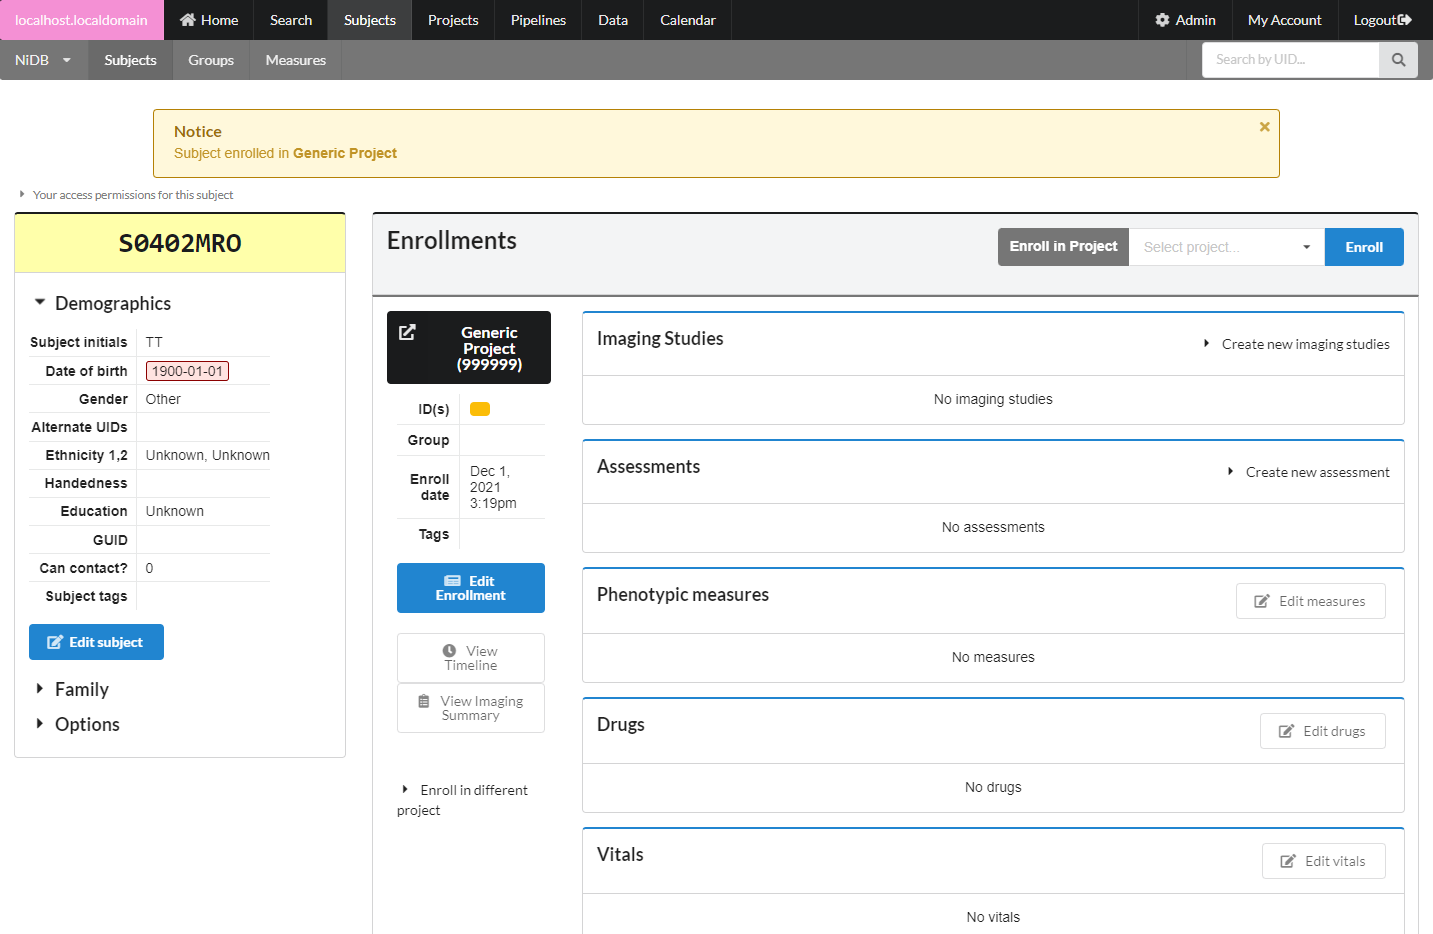
Task: Dismiss the notice with the X icon
Action: [x=1264, y=127]
